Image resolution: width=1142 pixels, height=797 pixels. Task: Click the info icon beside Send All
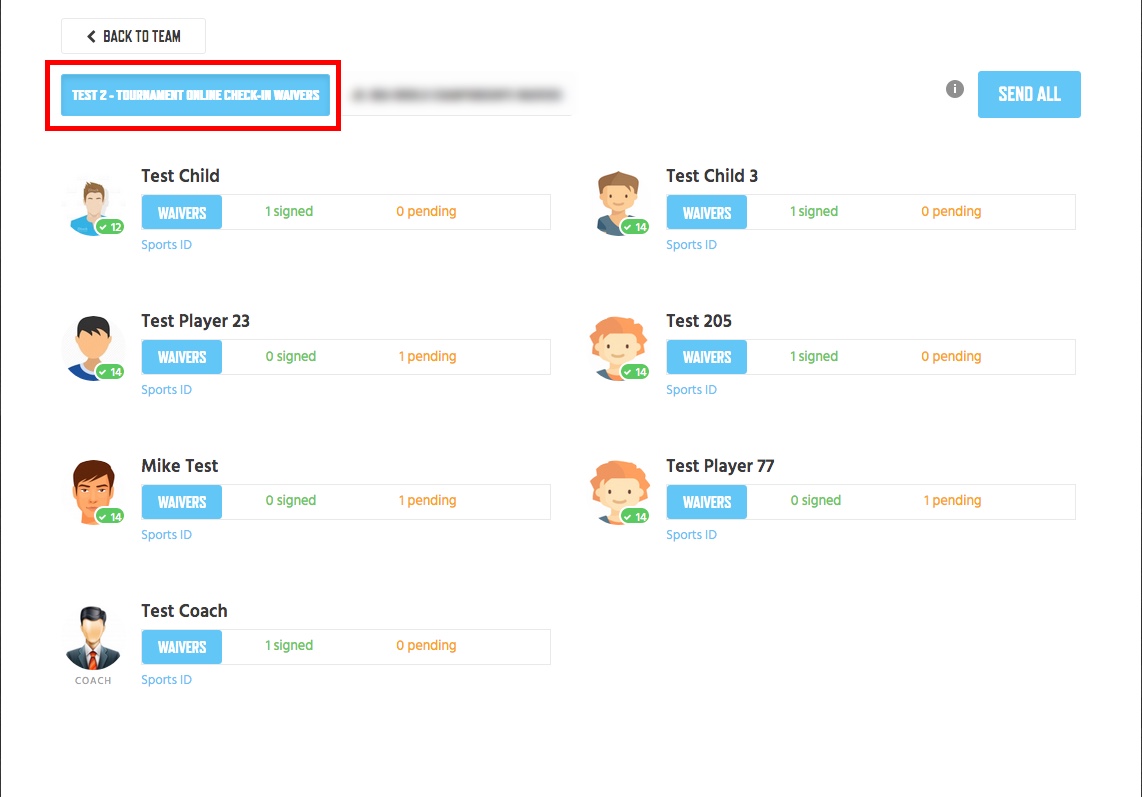pos(954,89)
